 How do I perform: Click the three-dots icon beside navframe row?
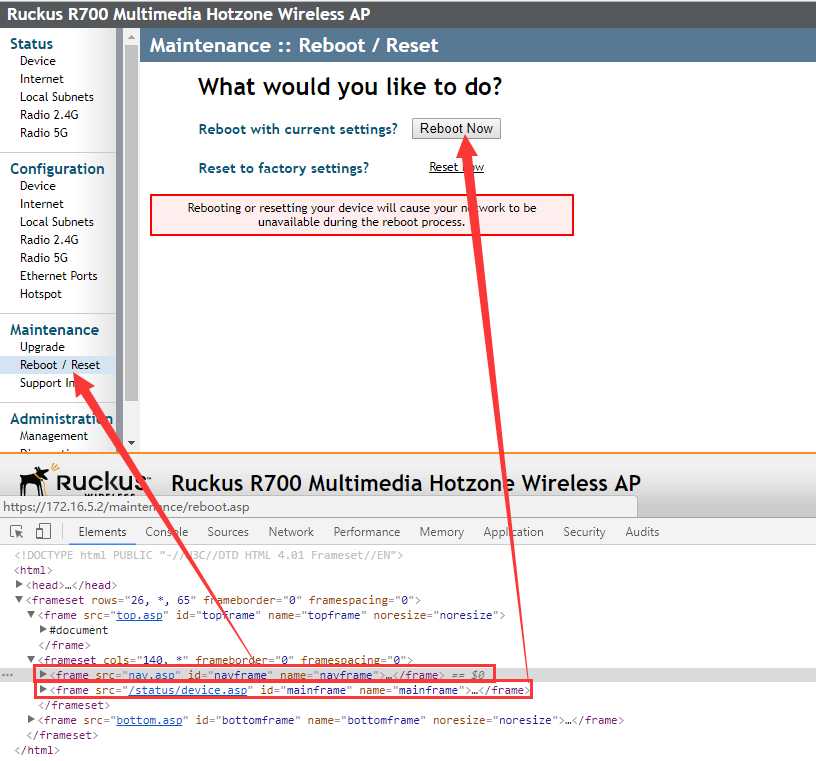click(x=7, y=675)
